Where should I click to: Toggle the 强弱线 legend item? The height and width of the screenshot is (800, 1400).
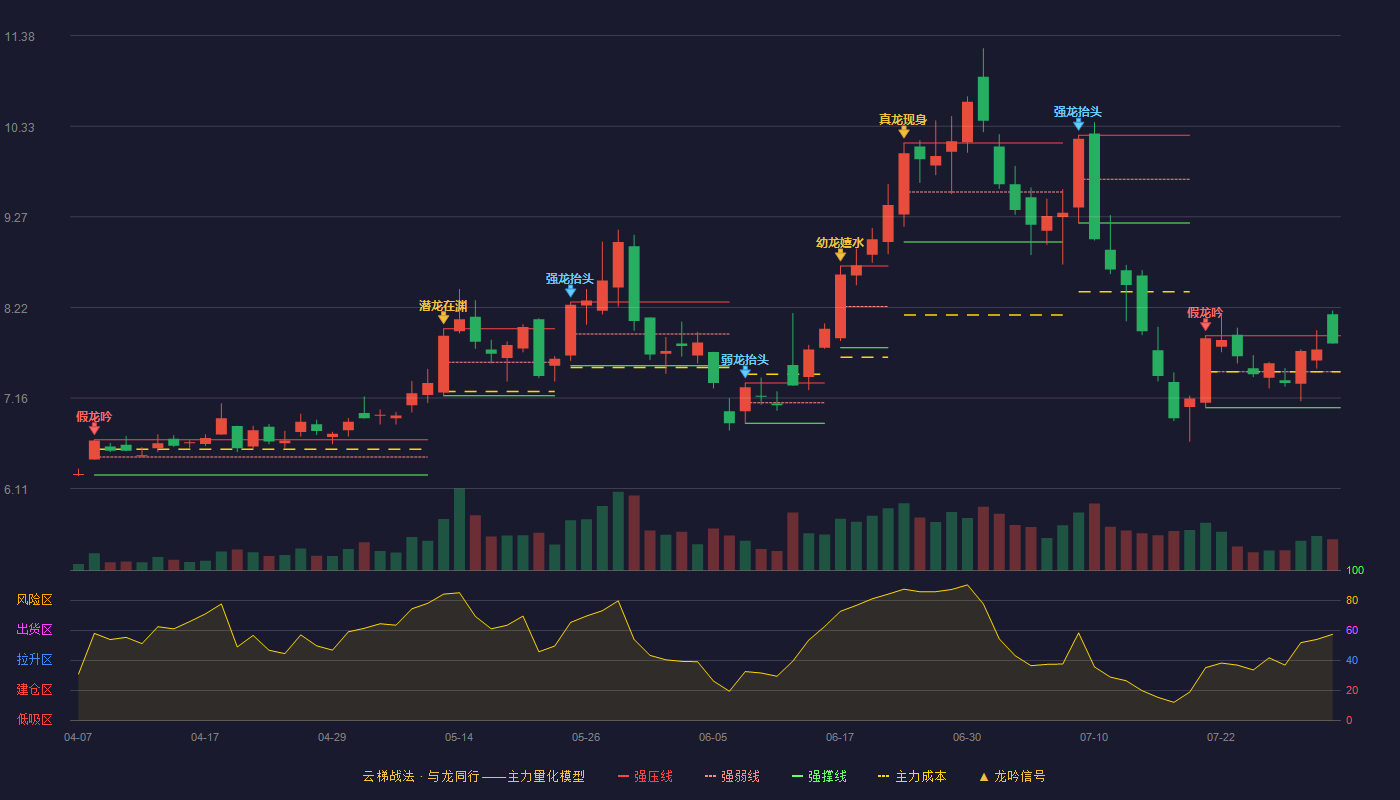732,776
